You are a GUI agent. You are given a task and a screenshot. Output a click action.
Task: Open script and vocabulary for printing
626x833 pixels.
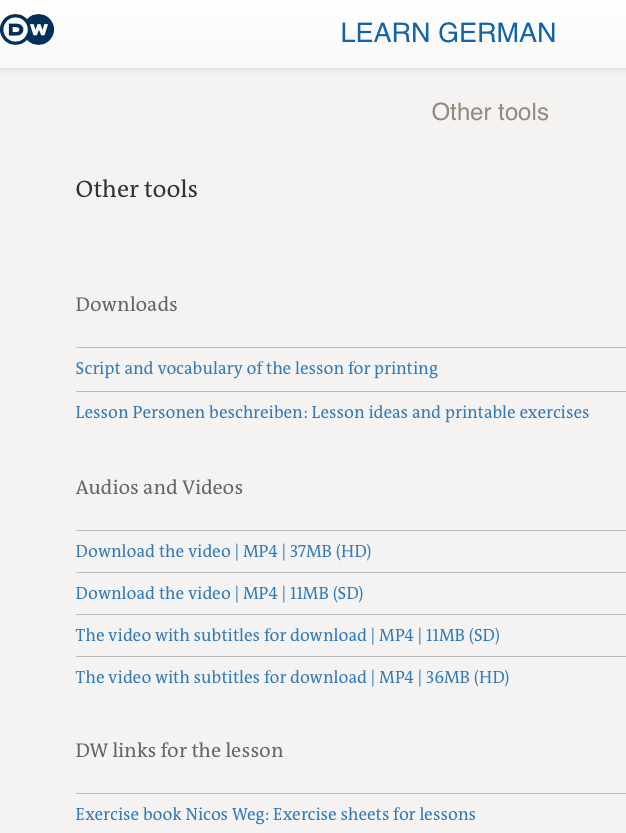[x=257, y=369]
